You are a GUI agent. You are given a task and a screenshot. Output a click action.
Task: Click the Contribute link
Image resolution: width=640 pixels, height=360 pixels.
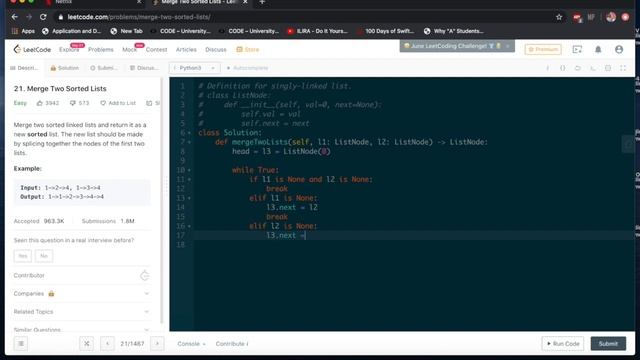coord(232,344)
